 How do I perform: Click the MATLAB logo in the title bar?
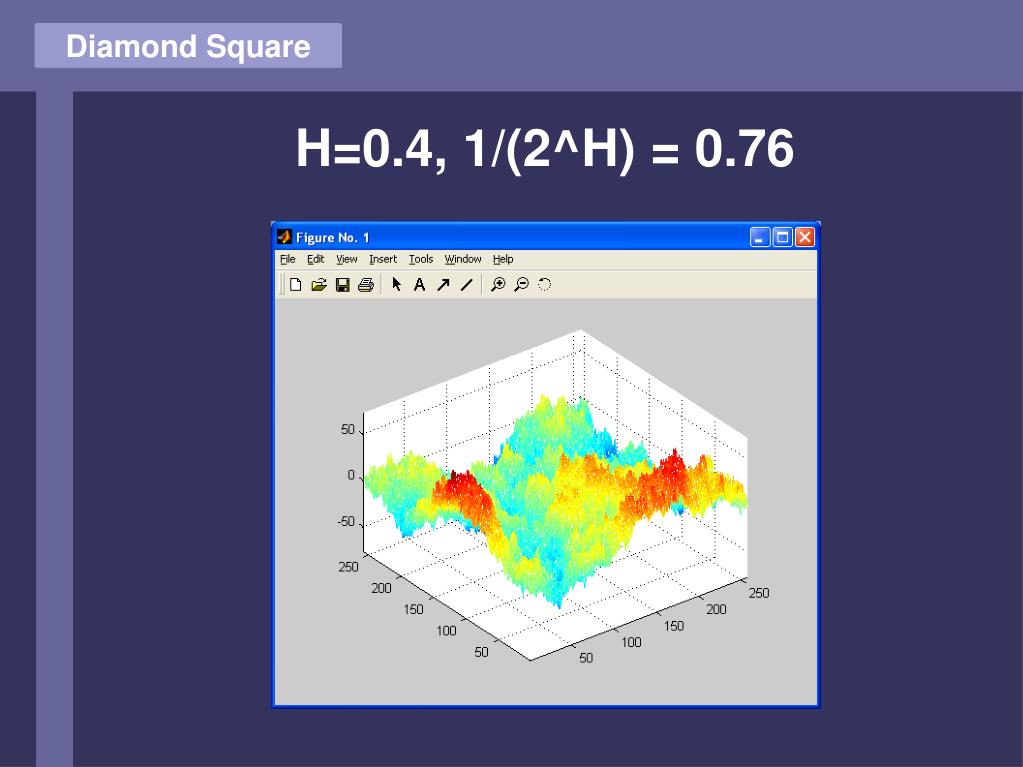(x=284, y=237)
